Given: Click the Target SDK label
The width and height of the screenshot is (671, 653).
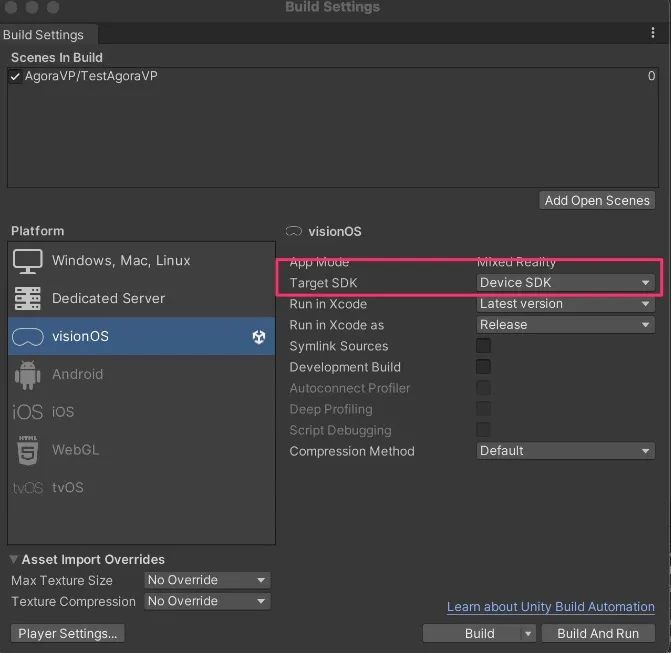Looking at the screenshot, I should [323, 283].
